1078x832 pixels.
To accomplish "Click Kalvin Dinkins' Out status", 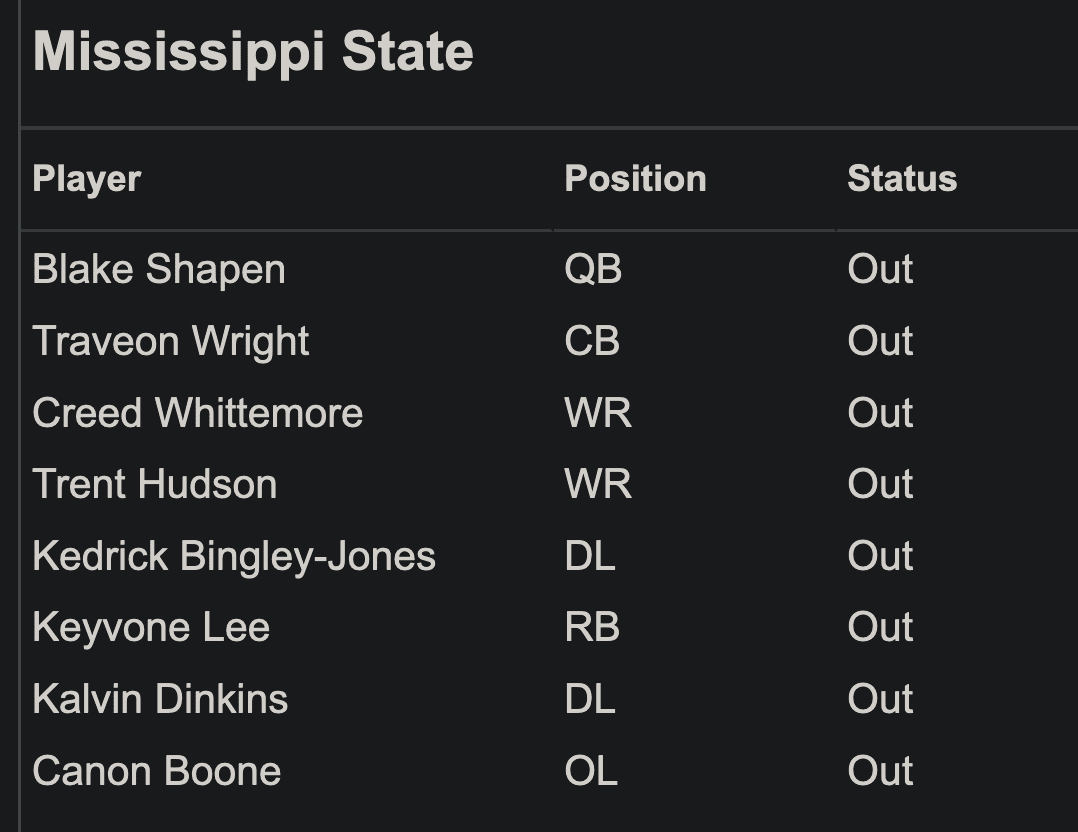I will [880, 700].
